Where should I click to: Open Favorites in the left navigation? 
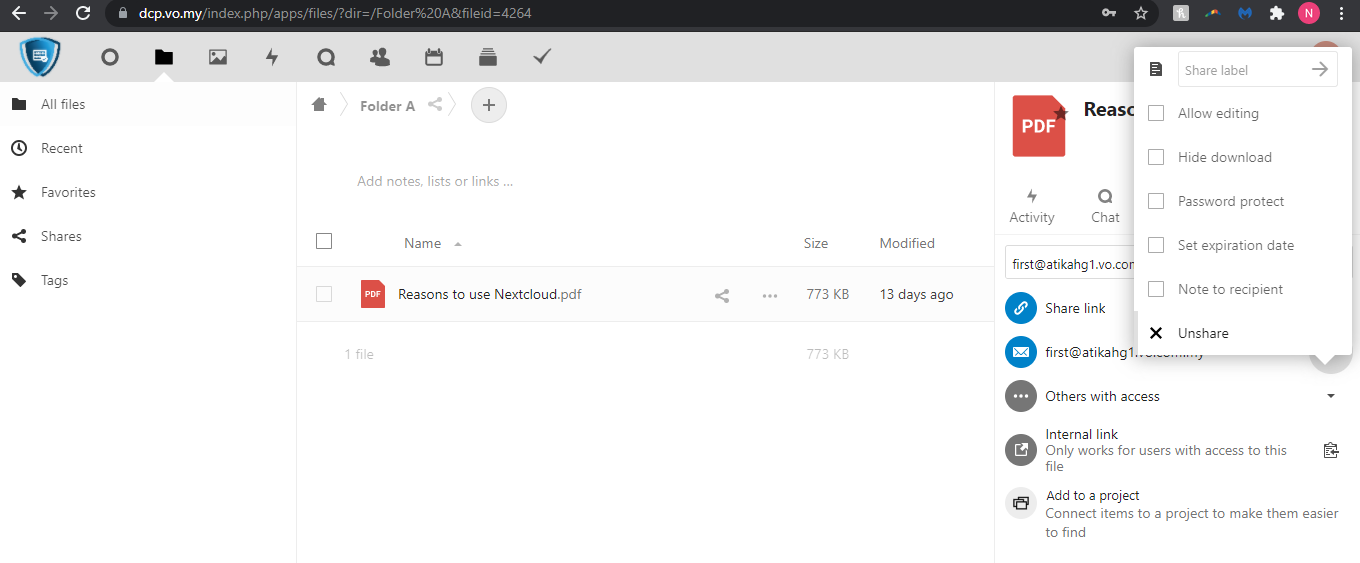(x=68, y=192)
